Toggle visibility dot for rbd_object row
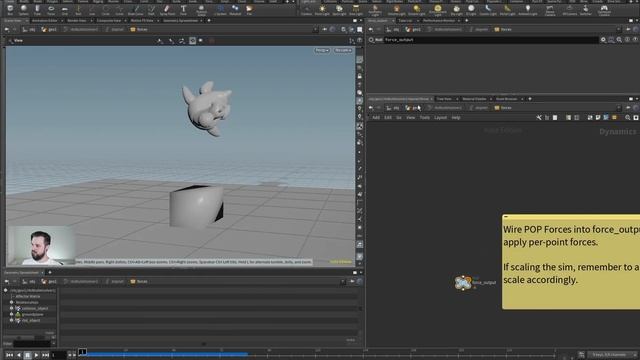Screen dimensions: 640x360 point(11,321)
